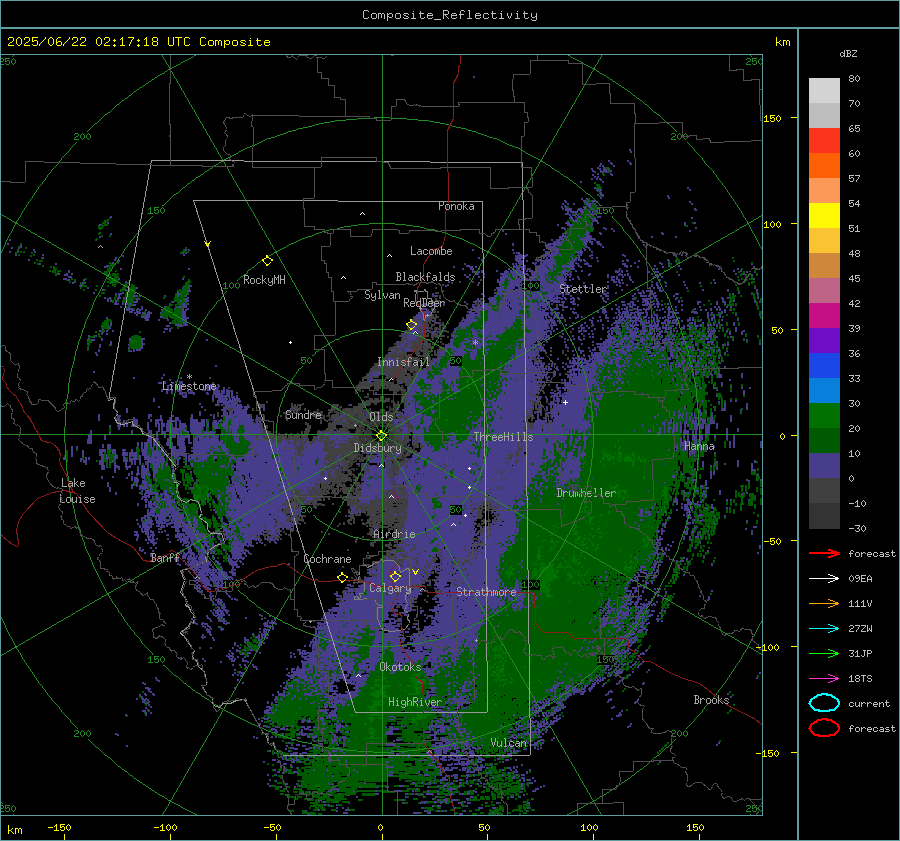Click the green 31JP arrow icon
Screen dimensions: 900x841
point(824,653)
